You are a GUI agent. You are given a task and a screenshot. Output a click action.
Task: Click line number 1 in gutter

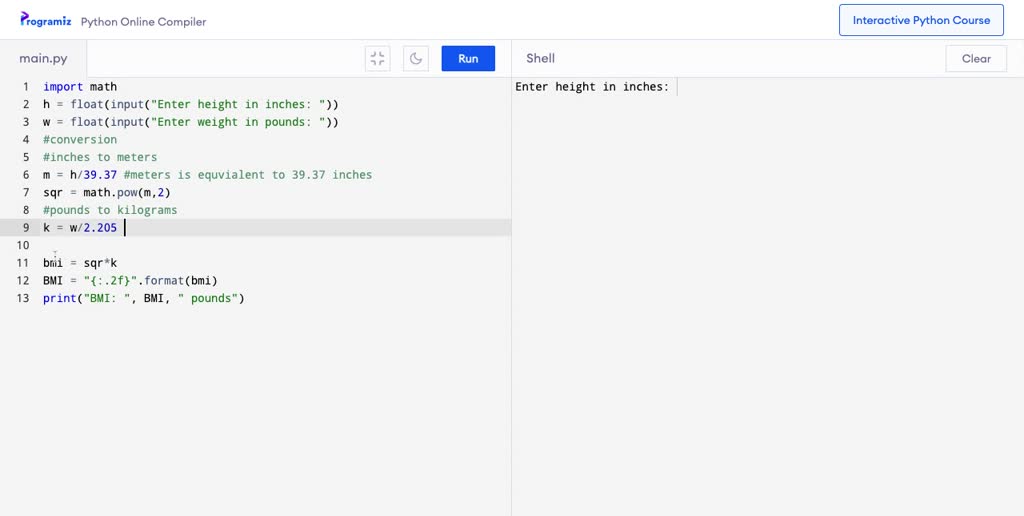point(26,86)
